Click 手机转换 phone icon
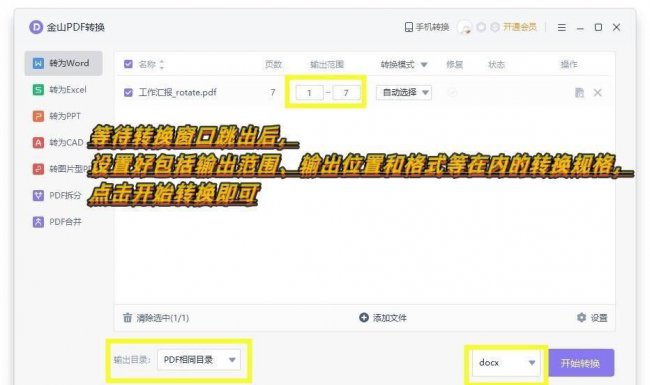The height and width of the screenshot is (385, 650). 409,27
